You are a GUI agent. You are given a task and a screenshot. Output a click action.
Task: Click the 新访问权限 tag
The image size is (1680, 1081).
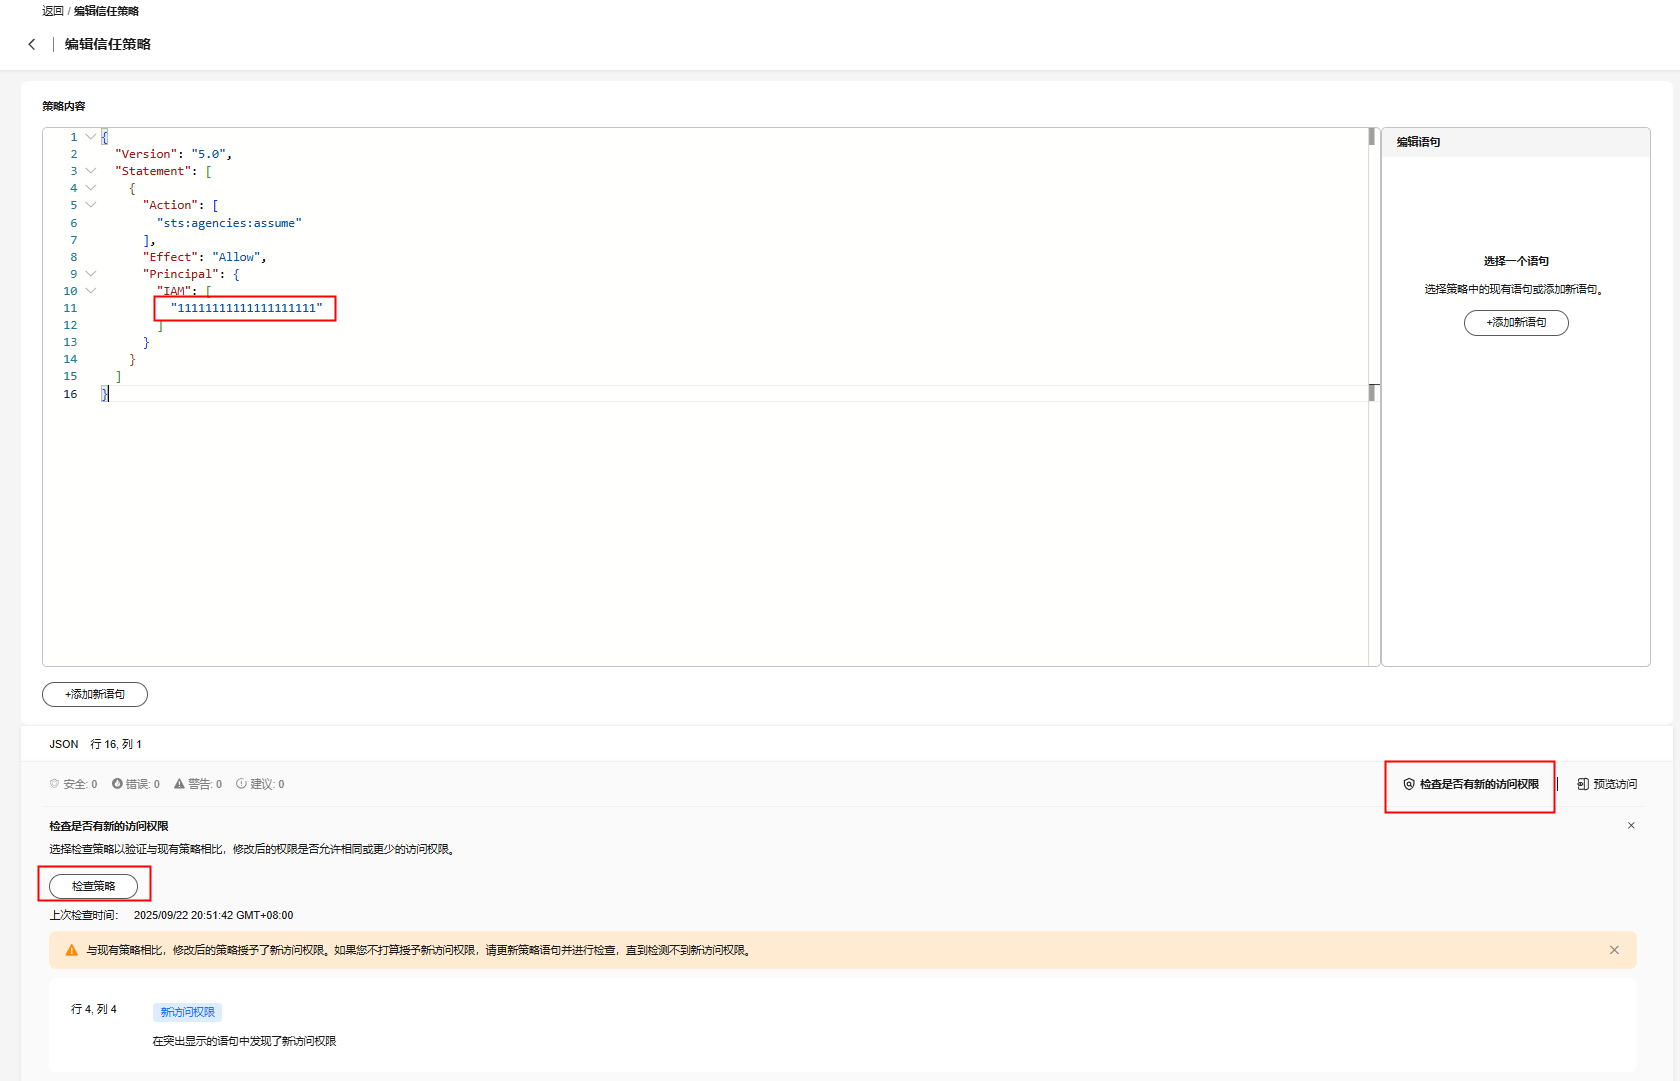pyautogui.click(x=188, y=1012)
